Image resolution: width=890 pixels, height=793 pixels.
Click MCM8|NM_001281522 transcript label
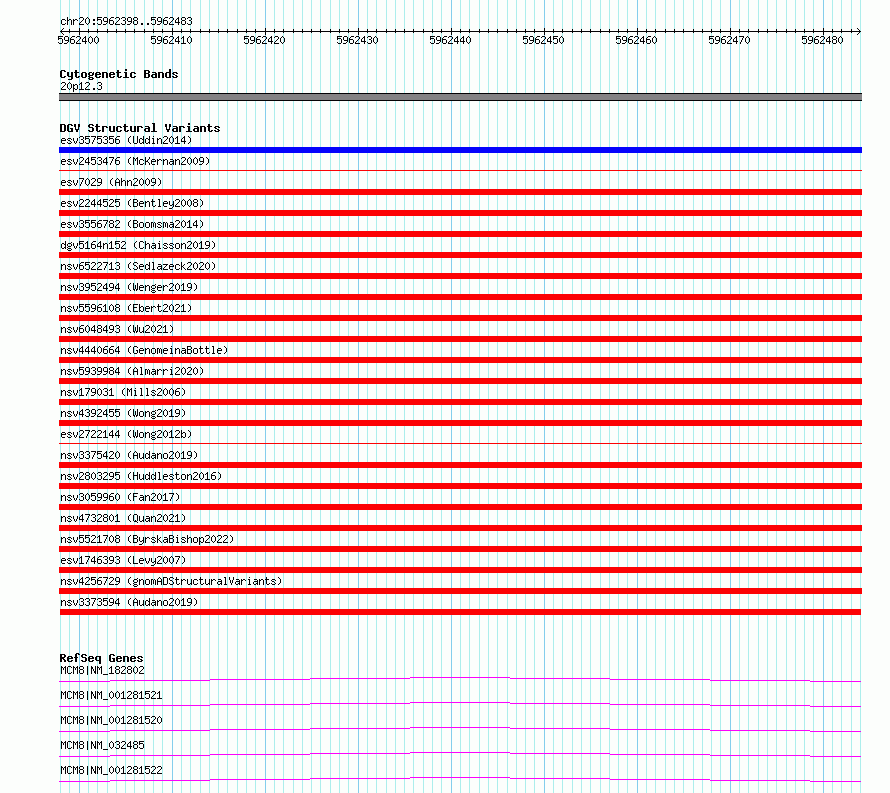pos(111,770)
